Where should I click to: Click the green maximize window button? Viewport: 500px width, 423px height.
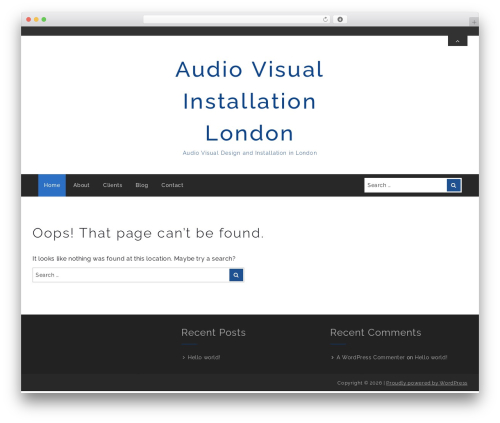point(44,19)
